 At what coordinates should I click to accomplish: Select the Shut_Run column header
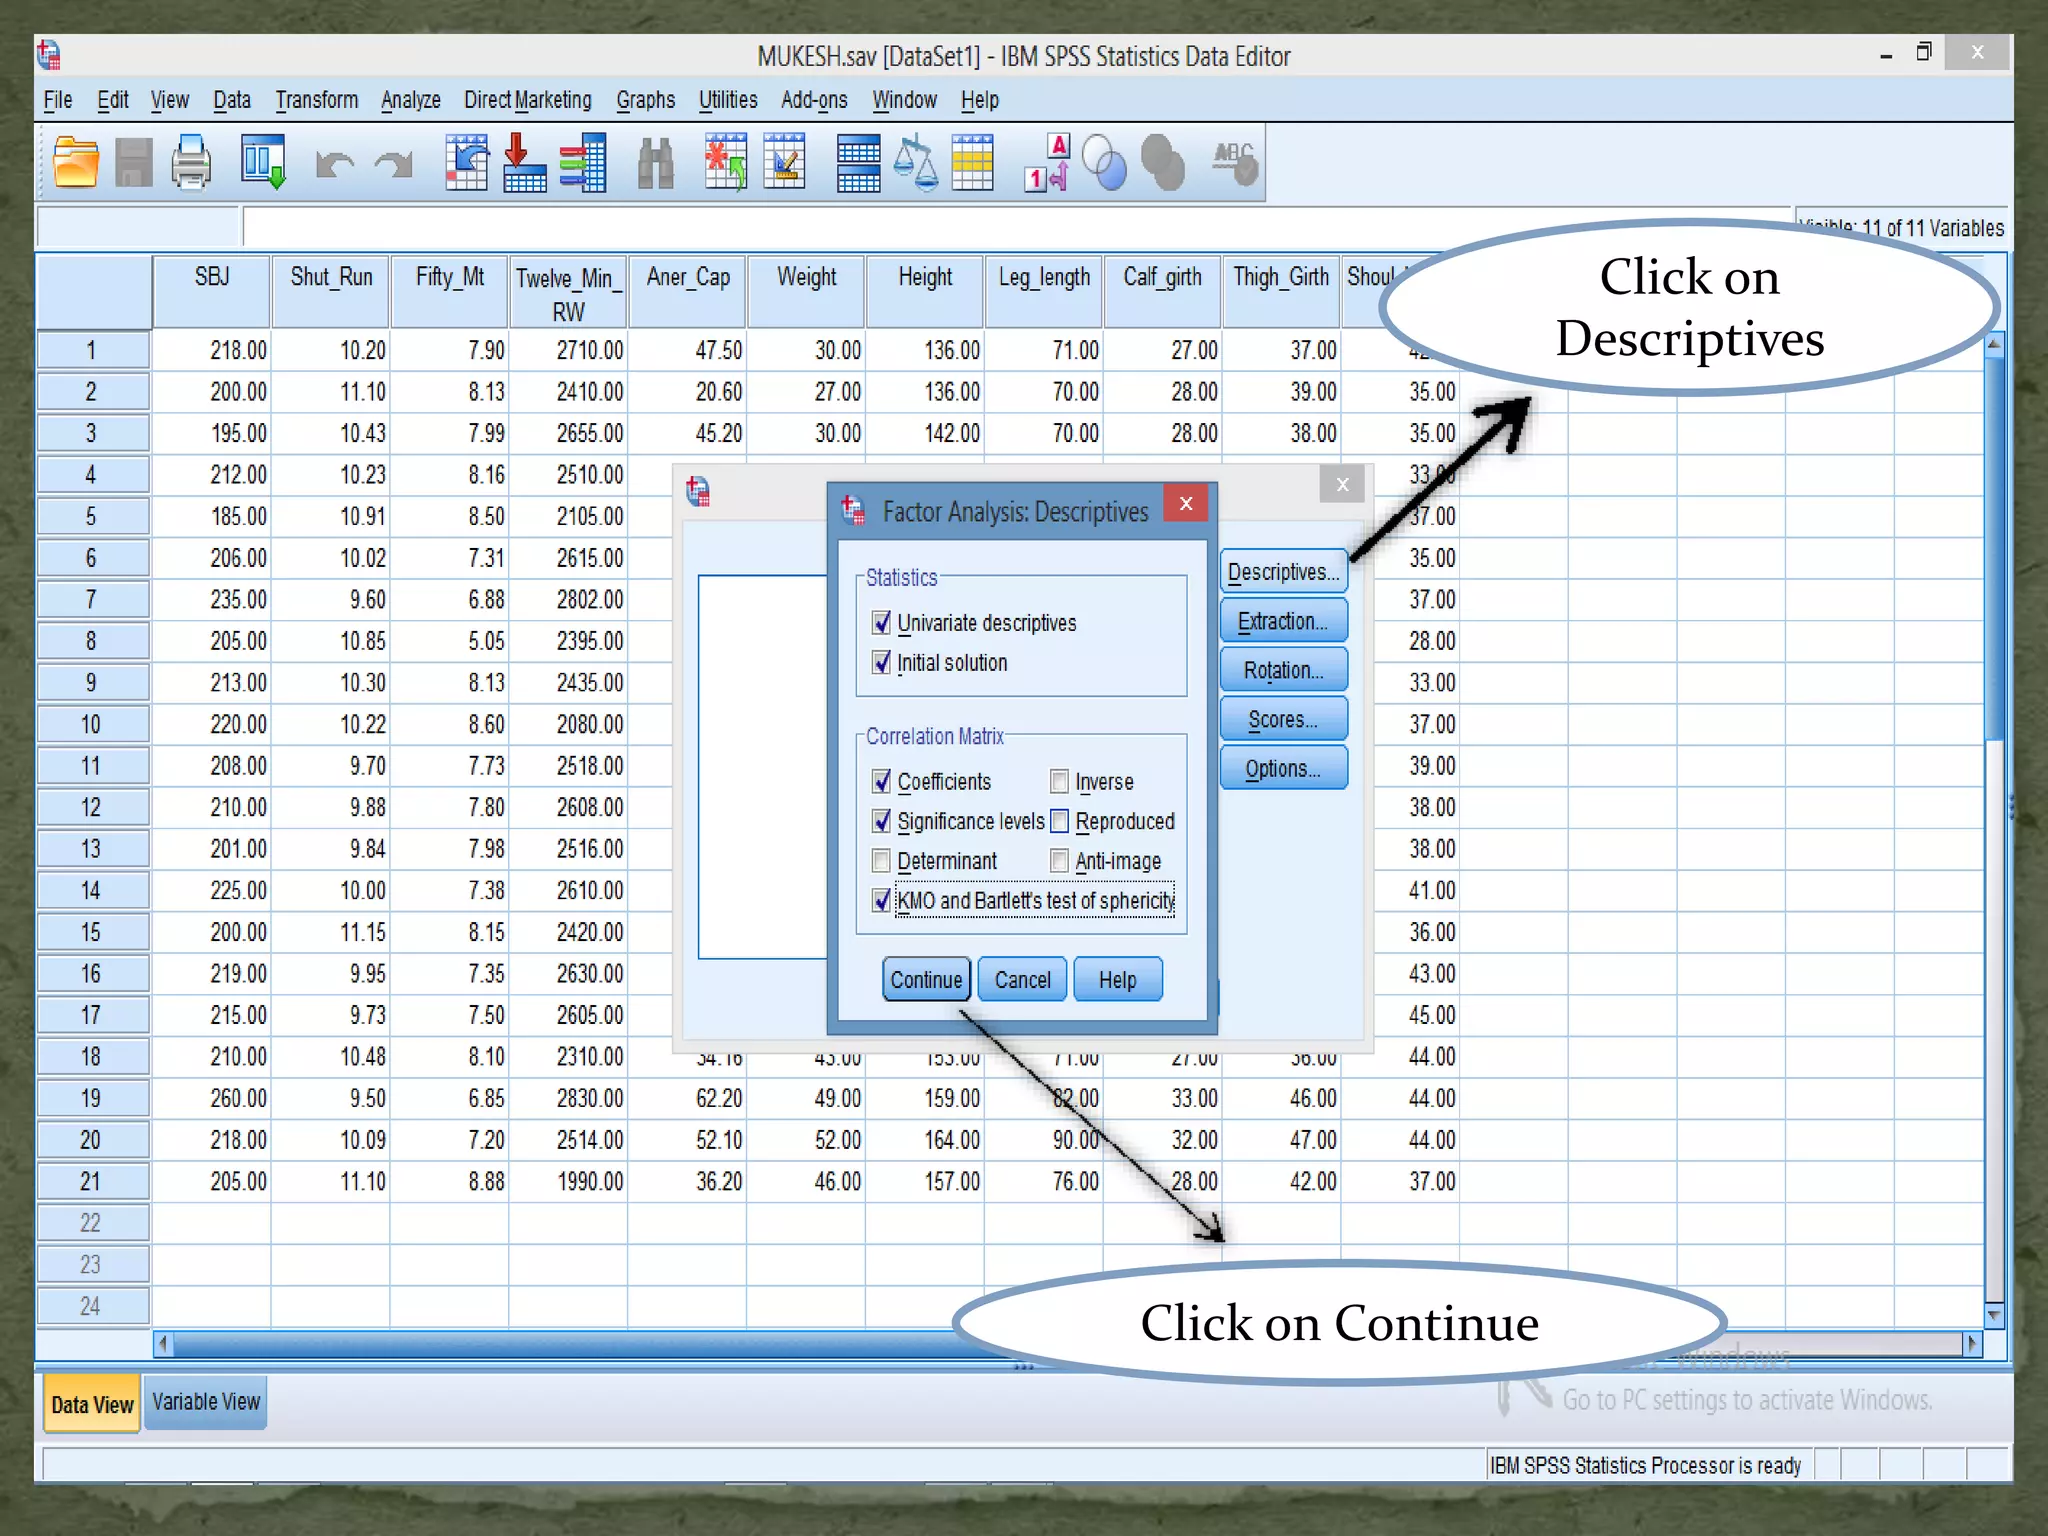tap(331, 291)
